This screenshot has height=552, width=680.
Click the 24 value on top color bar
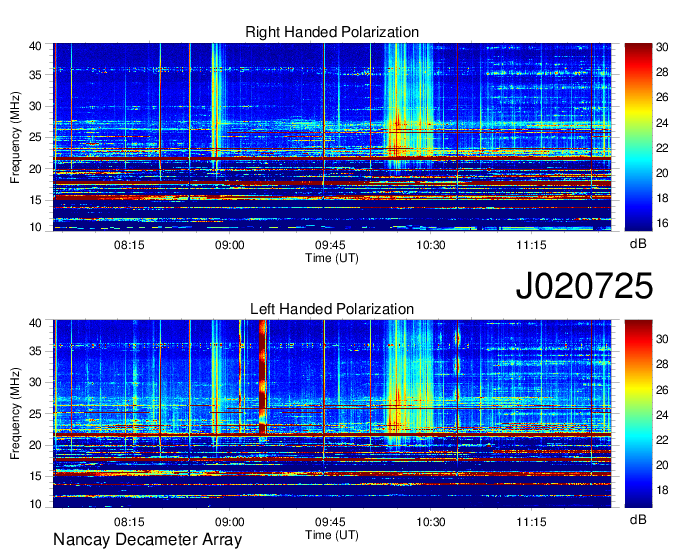click(662, 123)
